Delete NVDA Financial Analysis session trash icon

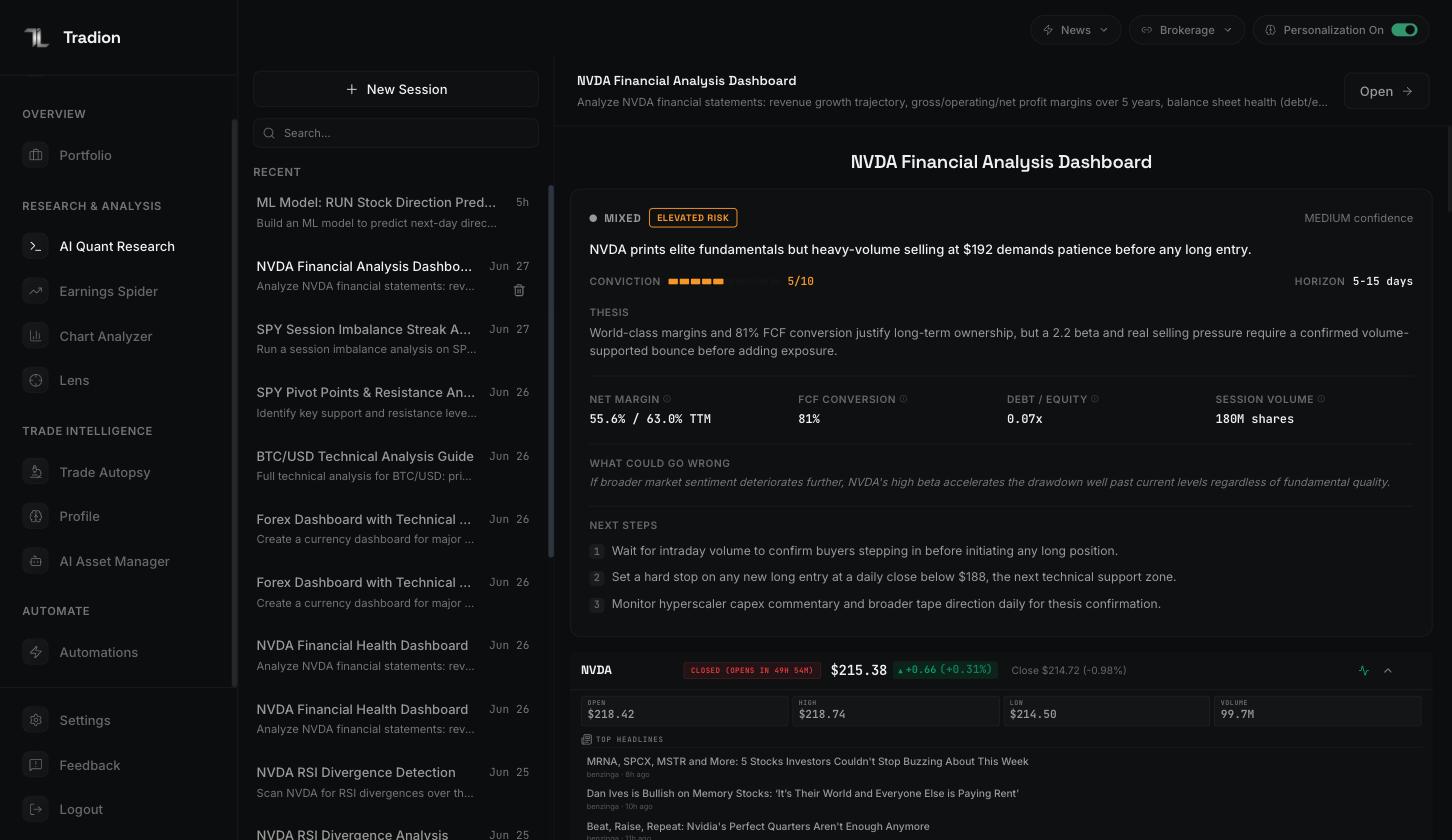click(519, 290)
